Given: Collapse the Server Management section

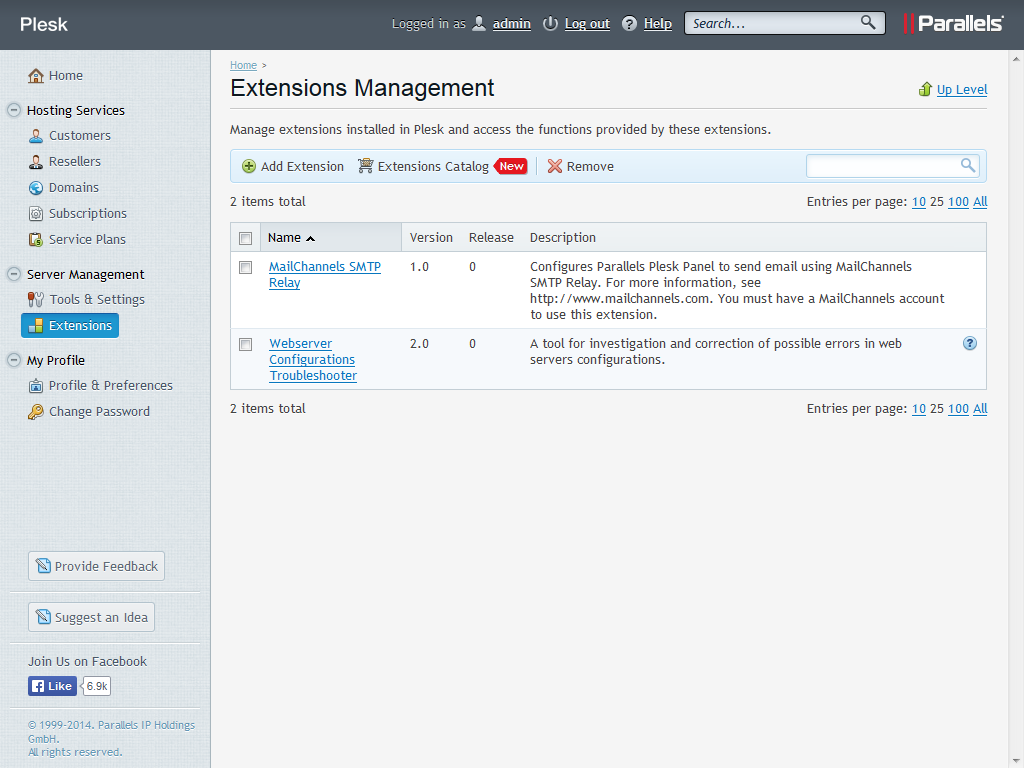Looking at the screenshot, I should click(14, 274).
